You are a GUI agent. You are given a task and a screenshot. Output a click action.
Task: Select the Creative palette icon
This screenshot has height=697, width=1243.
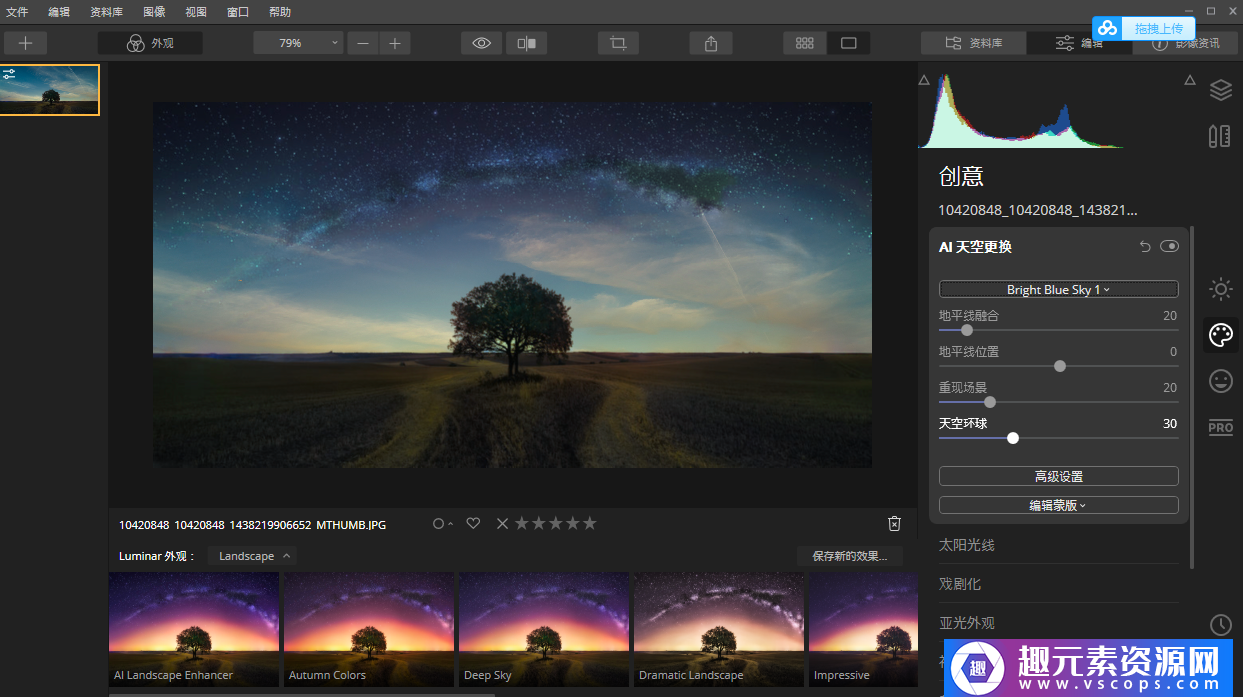tap(1220, 335)
